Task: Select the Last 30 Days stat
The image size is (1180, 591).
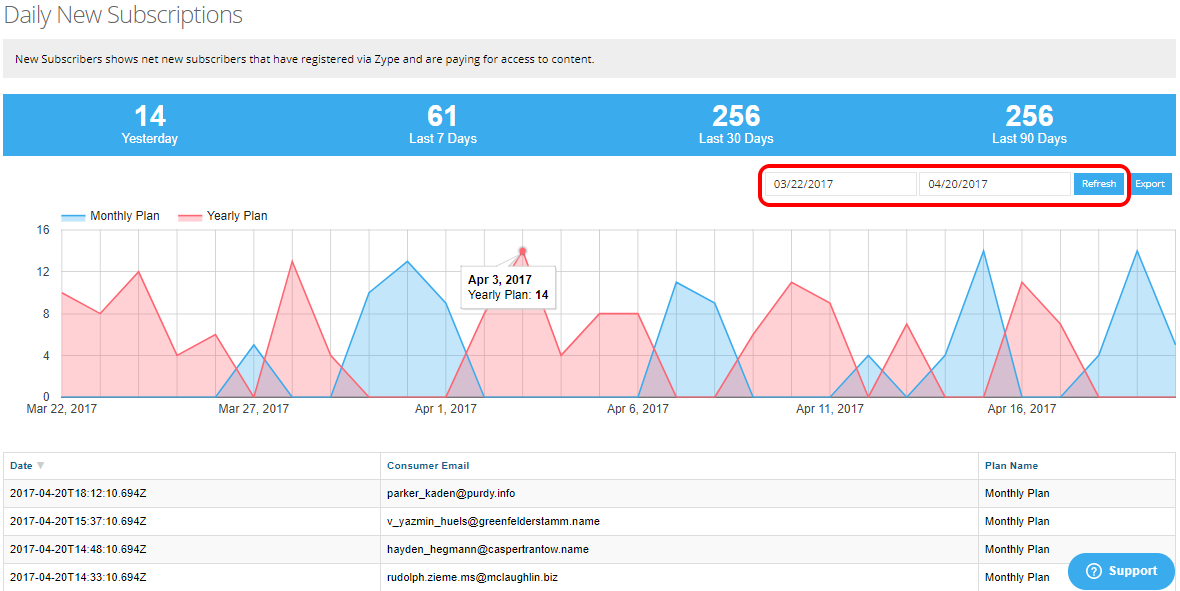Action: (736, 125)
